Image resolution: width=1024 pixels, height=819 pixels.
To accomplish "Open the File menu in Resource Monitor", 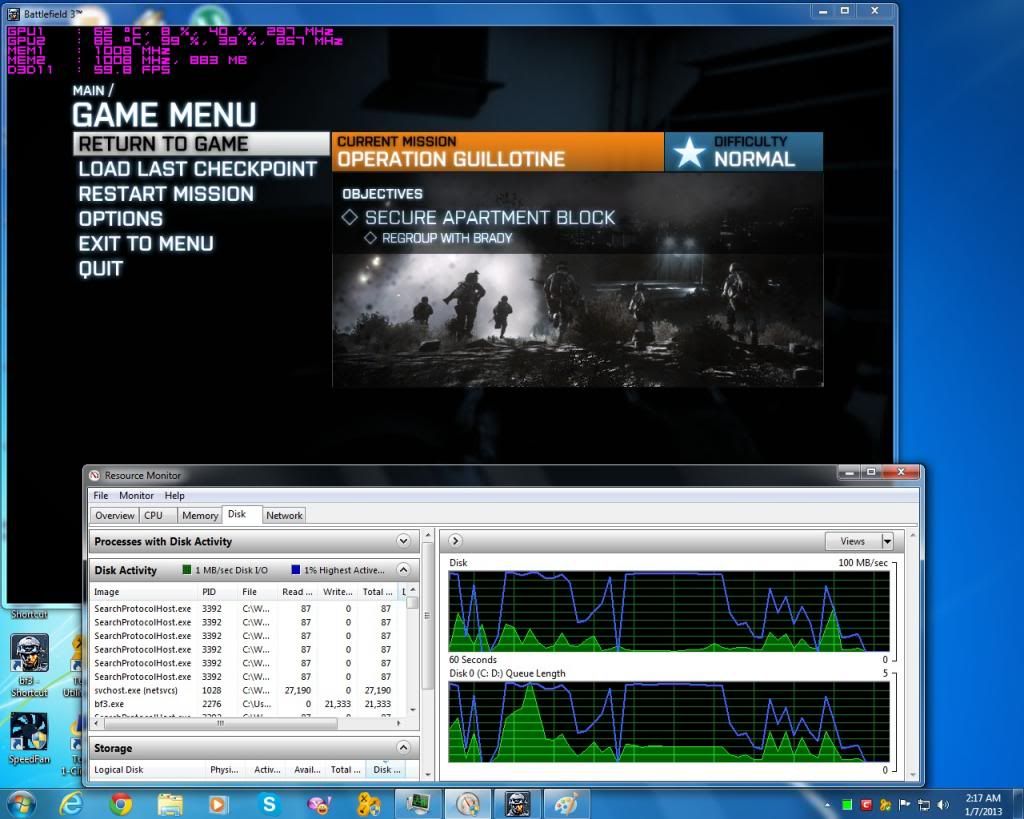I will [101, 496].
